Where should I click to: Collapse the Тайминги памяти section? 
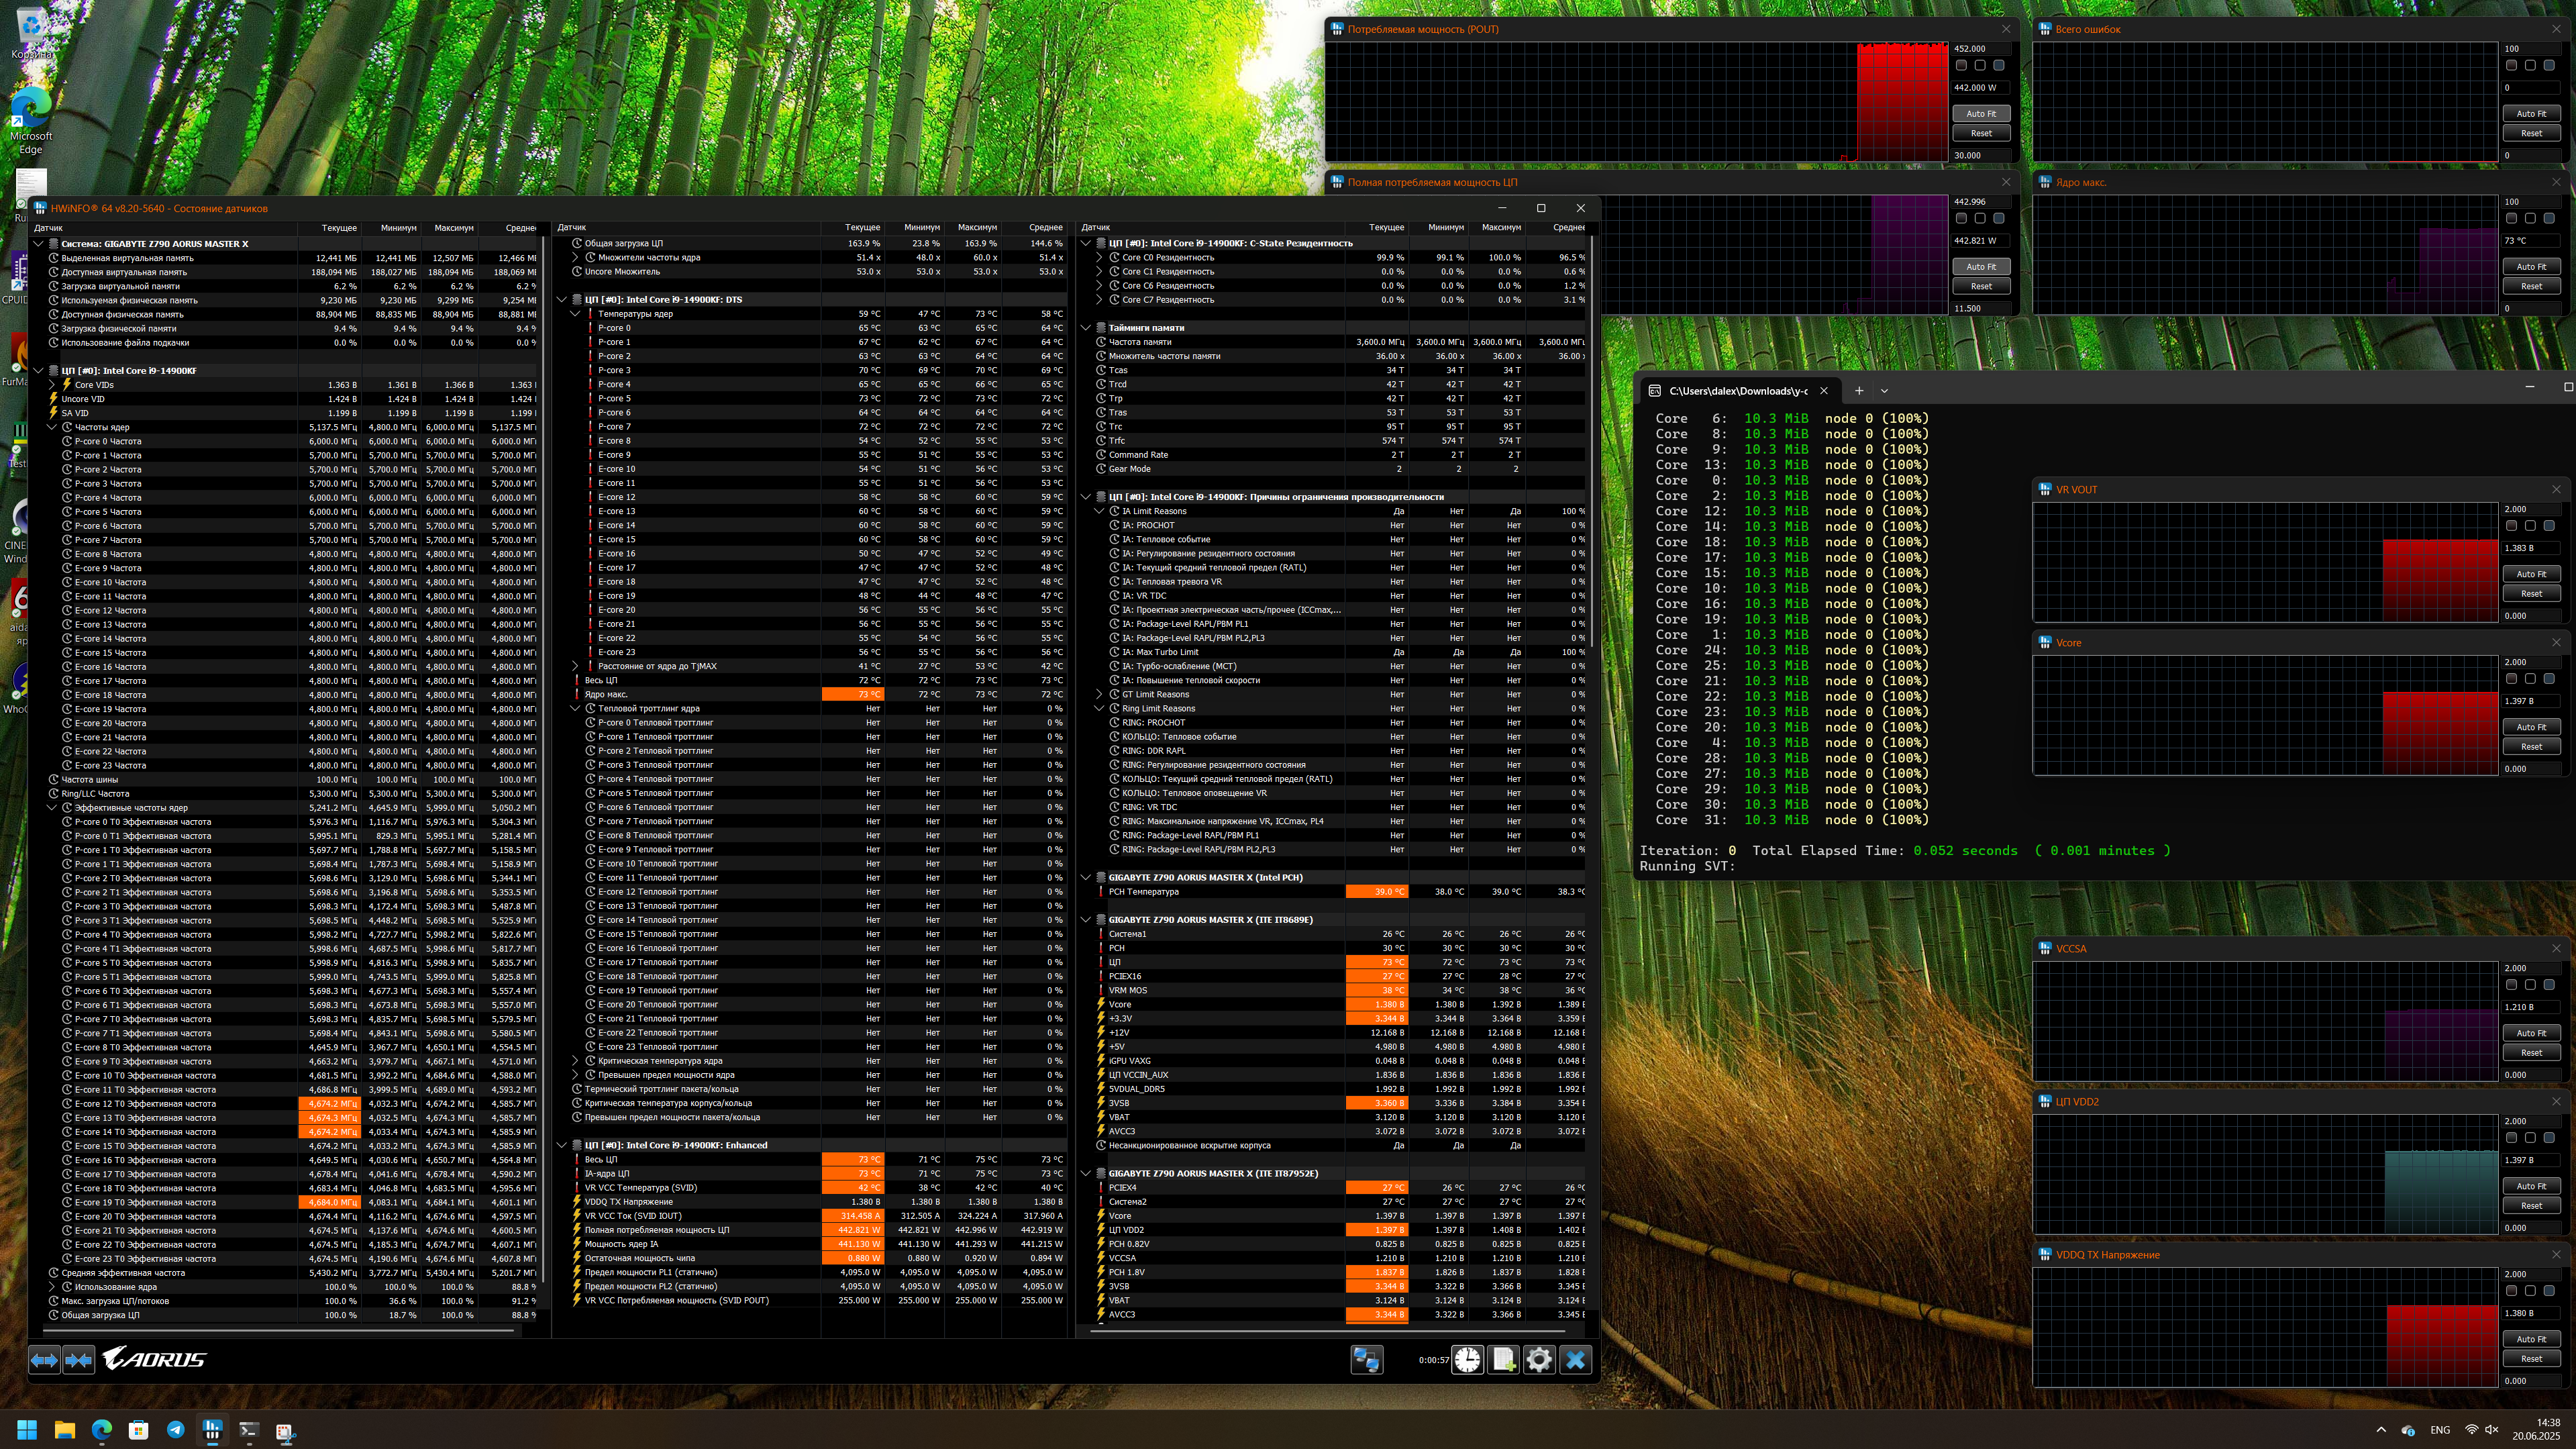[x=1086, y=328]
